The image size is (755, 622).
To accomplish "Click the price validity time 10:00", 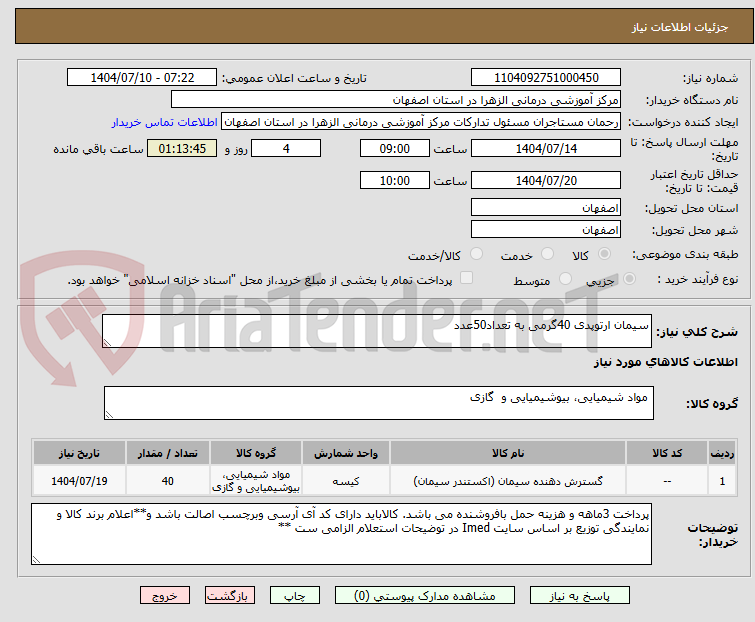I will [394, 181].
